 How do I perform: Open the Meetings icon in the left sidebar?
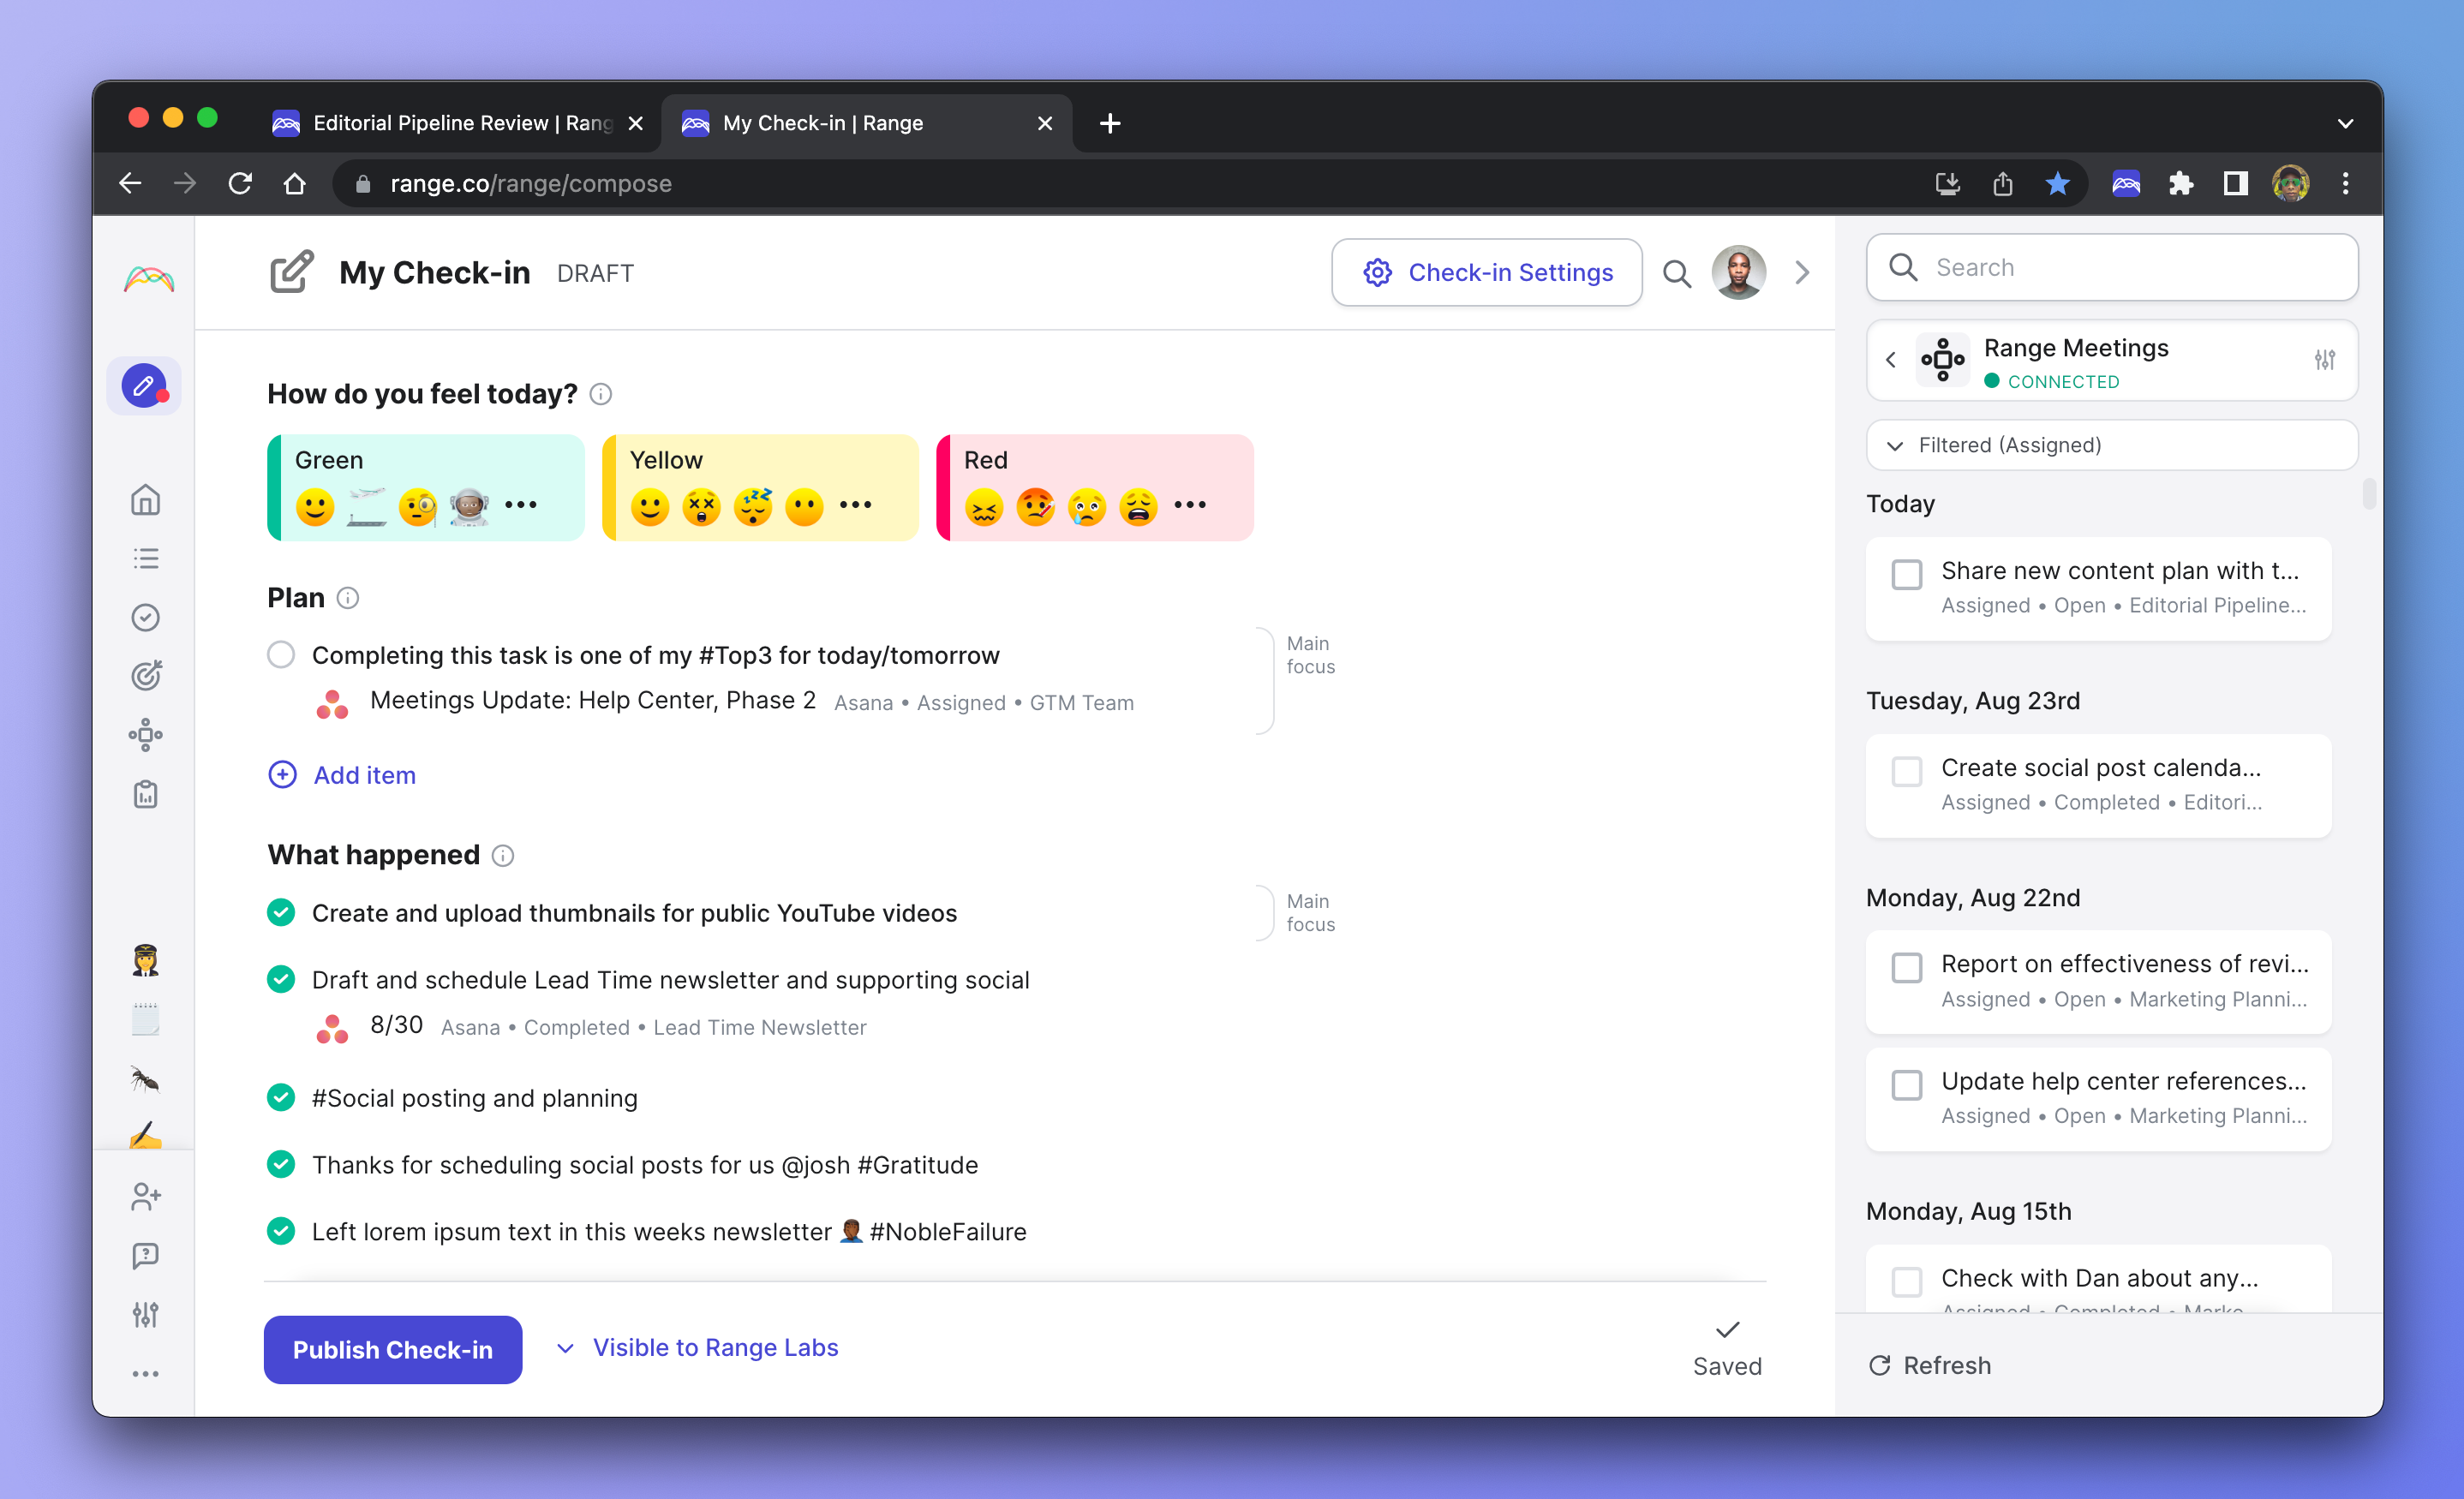[x=145, y=735]
